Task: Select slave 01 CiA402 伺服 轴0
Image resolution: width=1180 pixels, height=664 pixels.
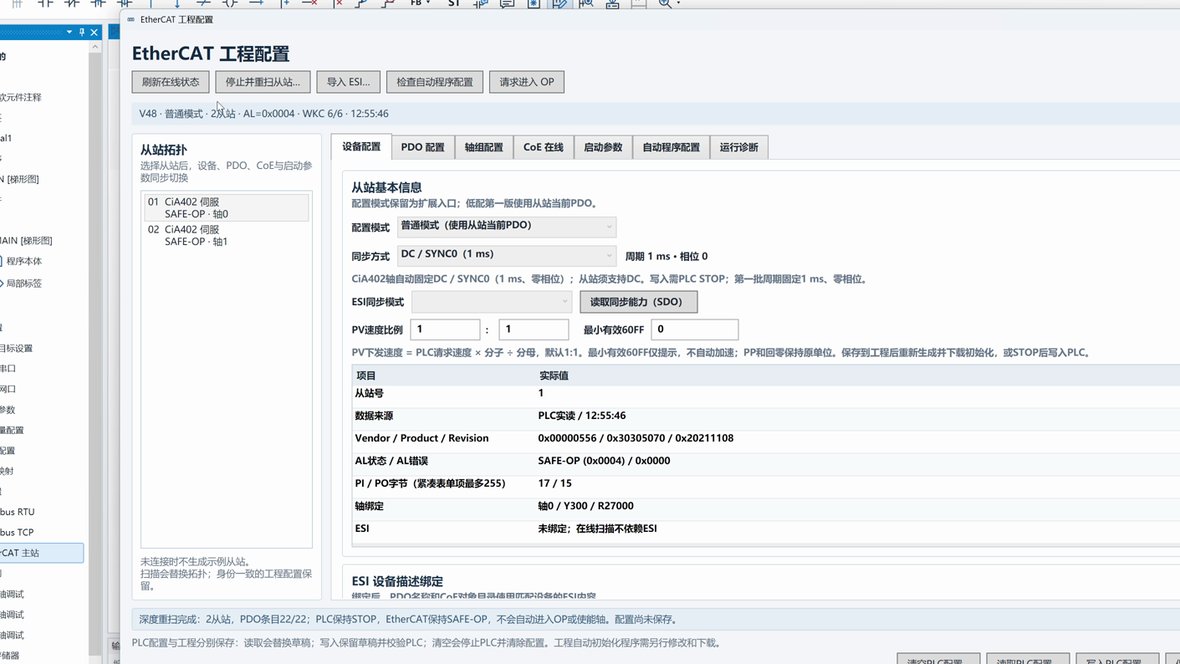Action: (x=227, y=208)
